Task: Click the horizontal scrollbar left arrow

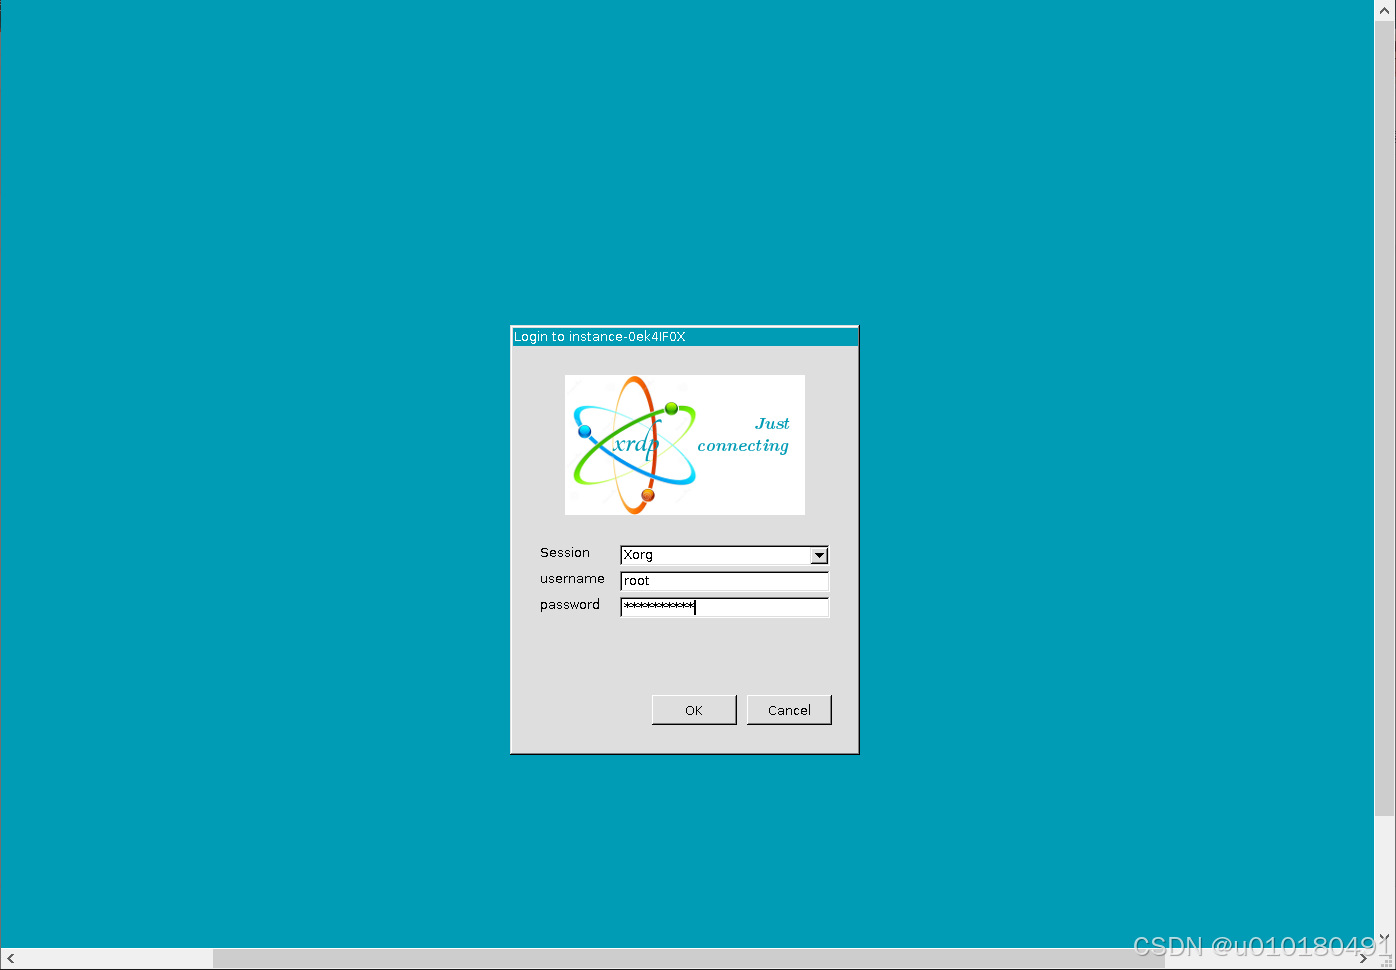Action: pos(10,958)
